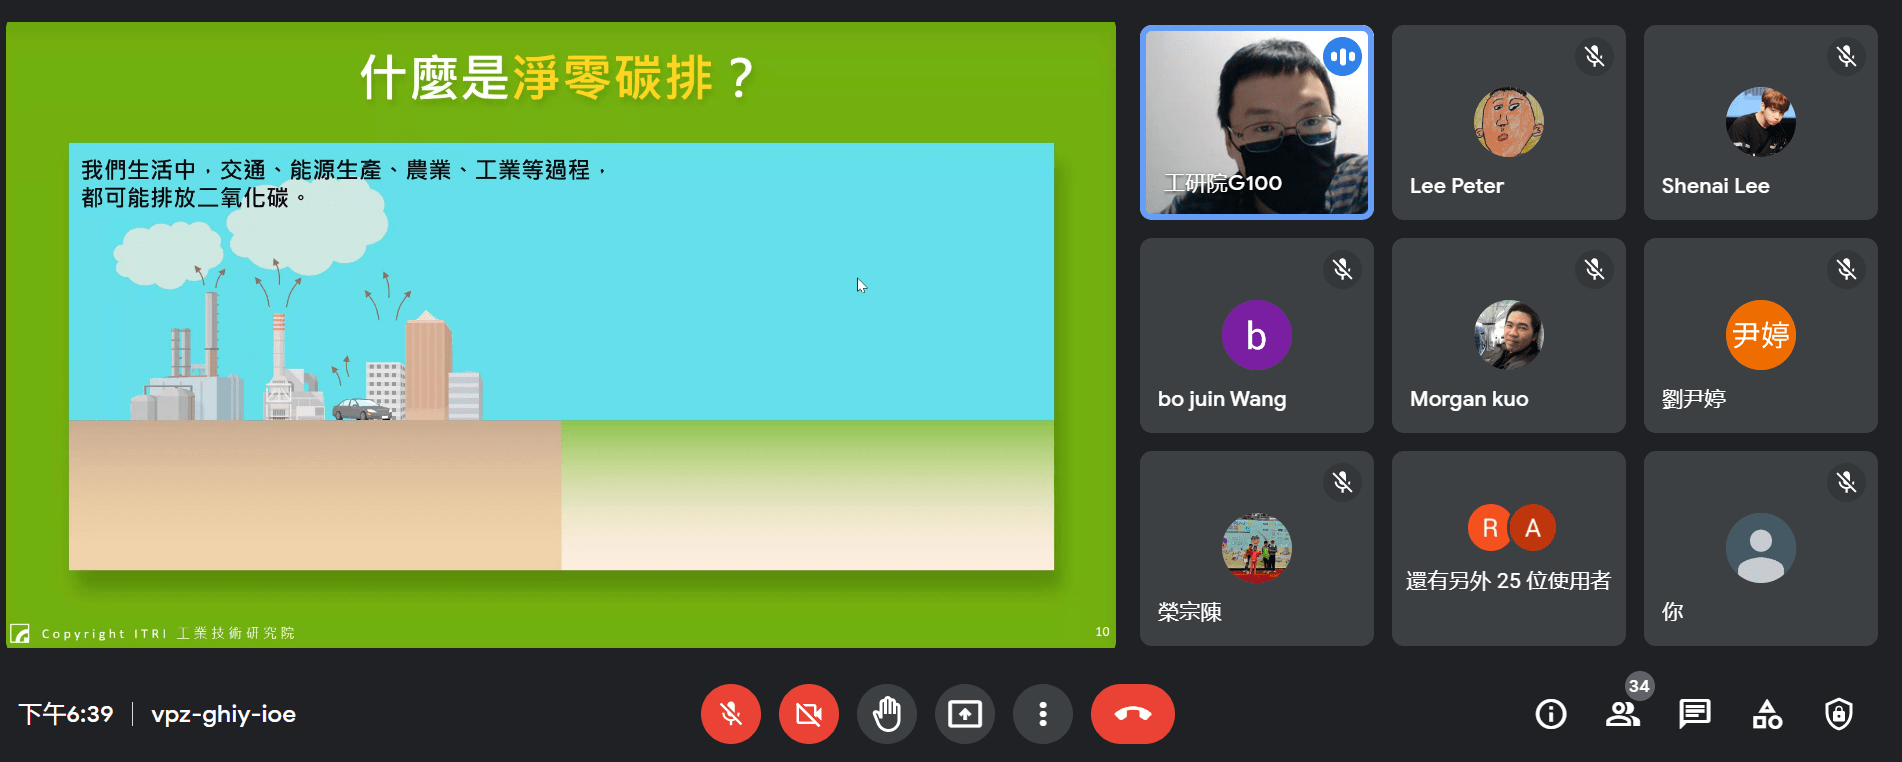Click Morgan kuo's avatar photo
This screenshot has width=1902, height=762.
tap(1509, 335)
